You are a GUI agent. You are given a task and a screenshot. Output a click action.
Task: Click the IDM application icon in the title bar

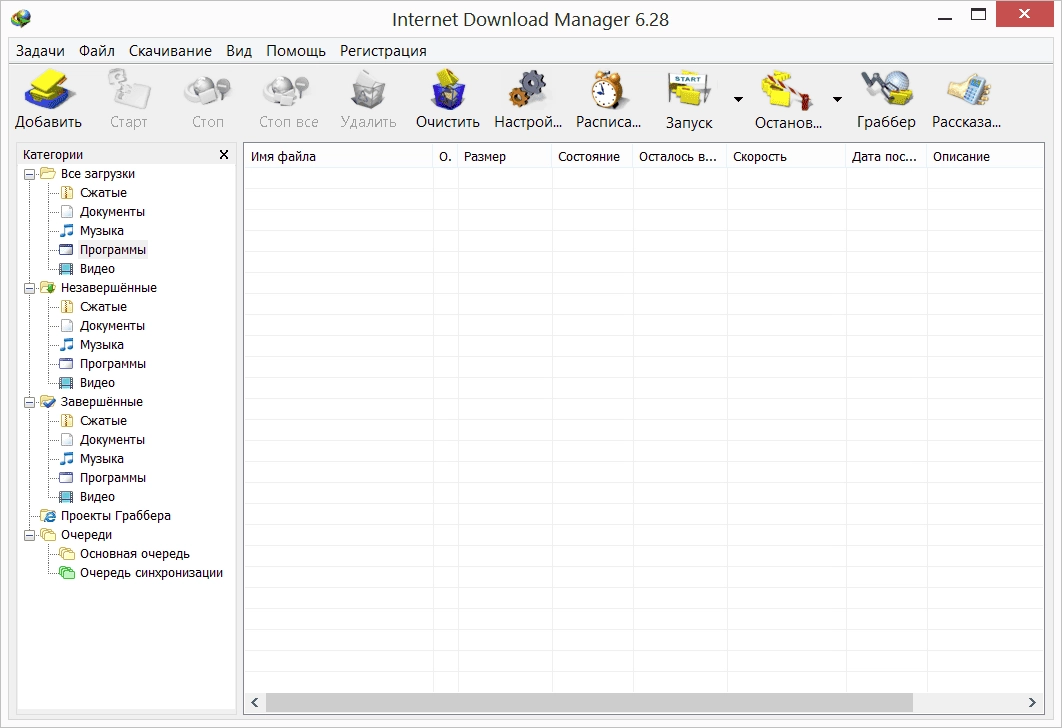tap(21, 18)
